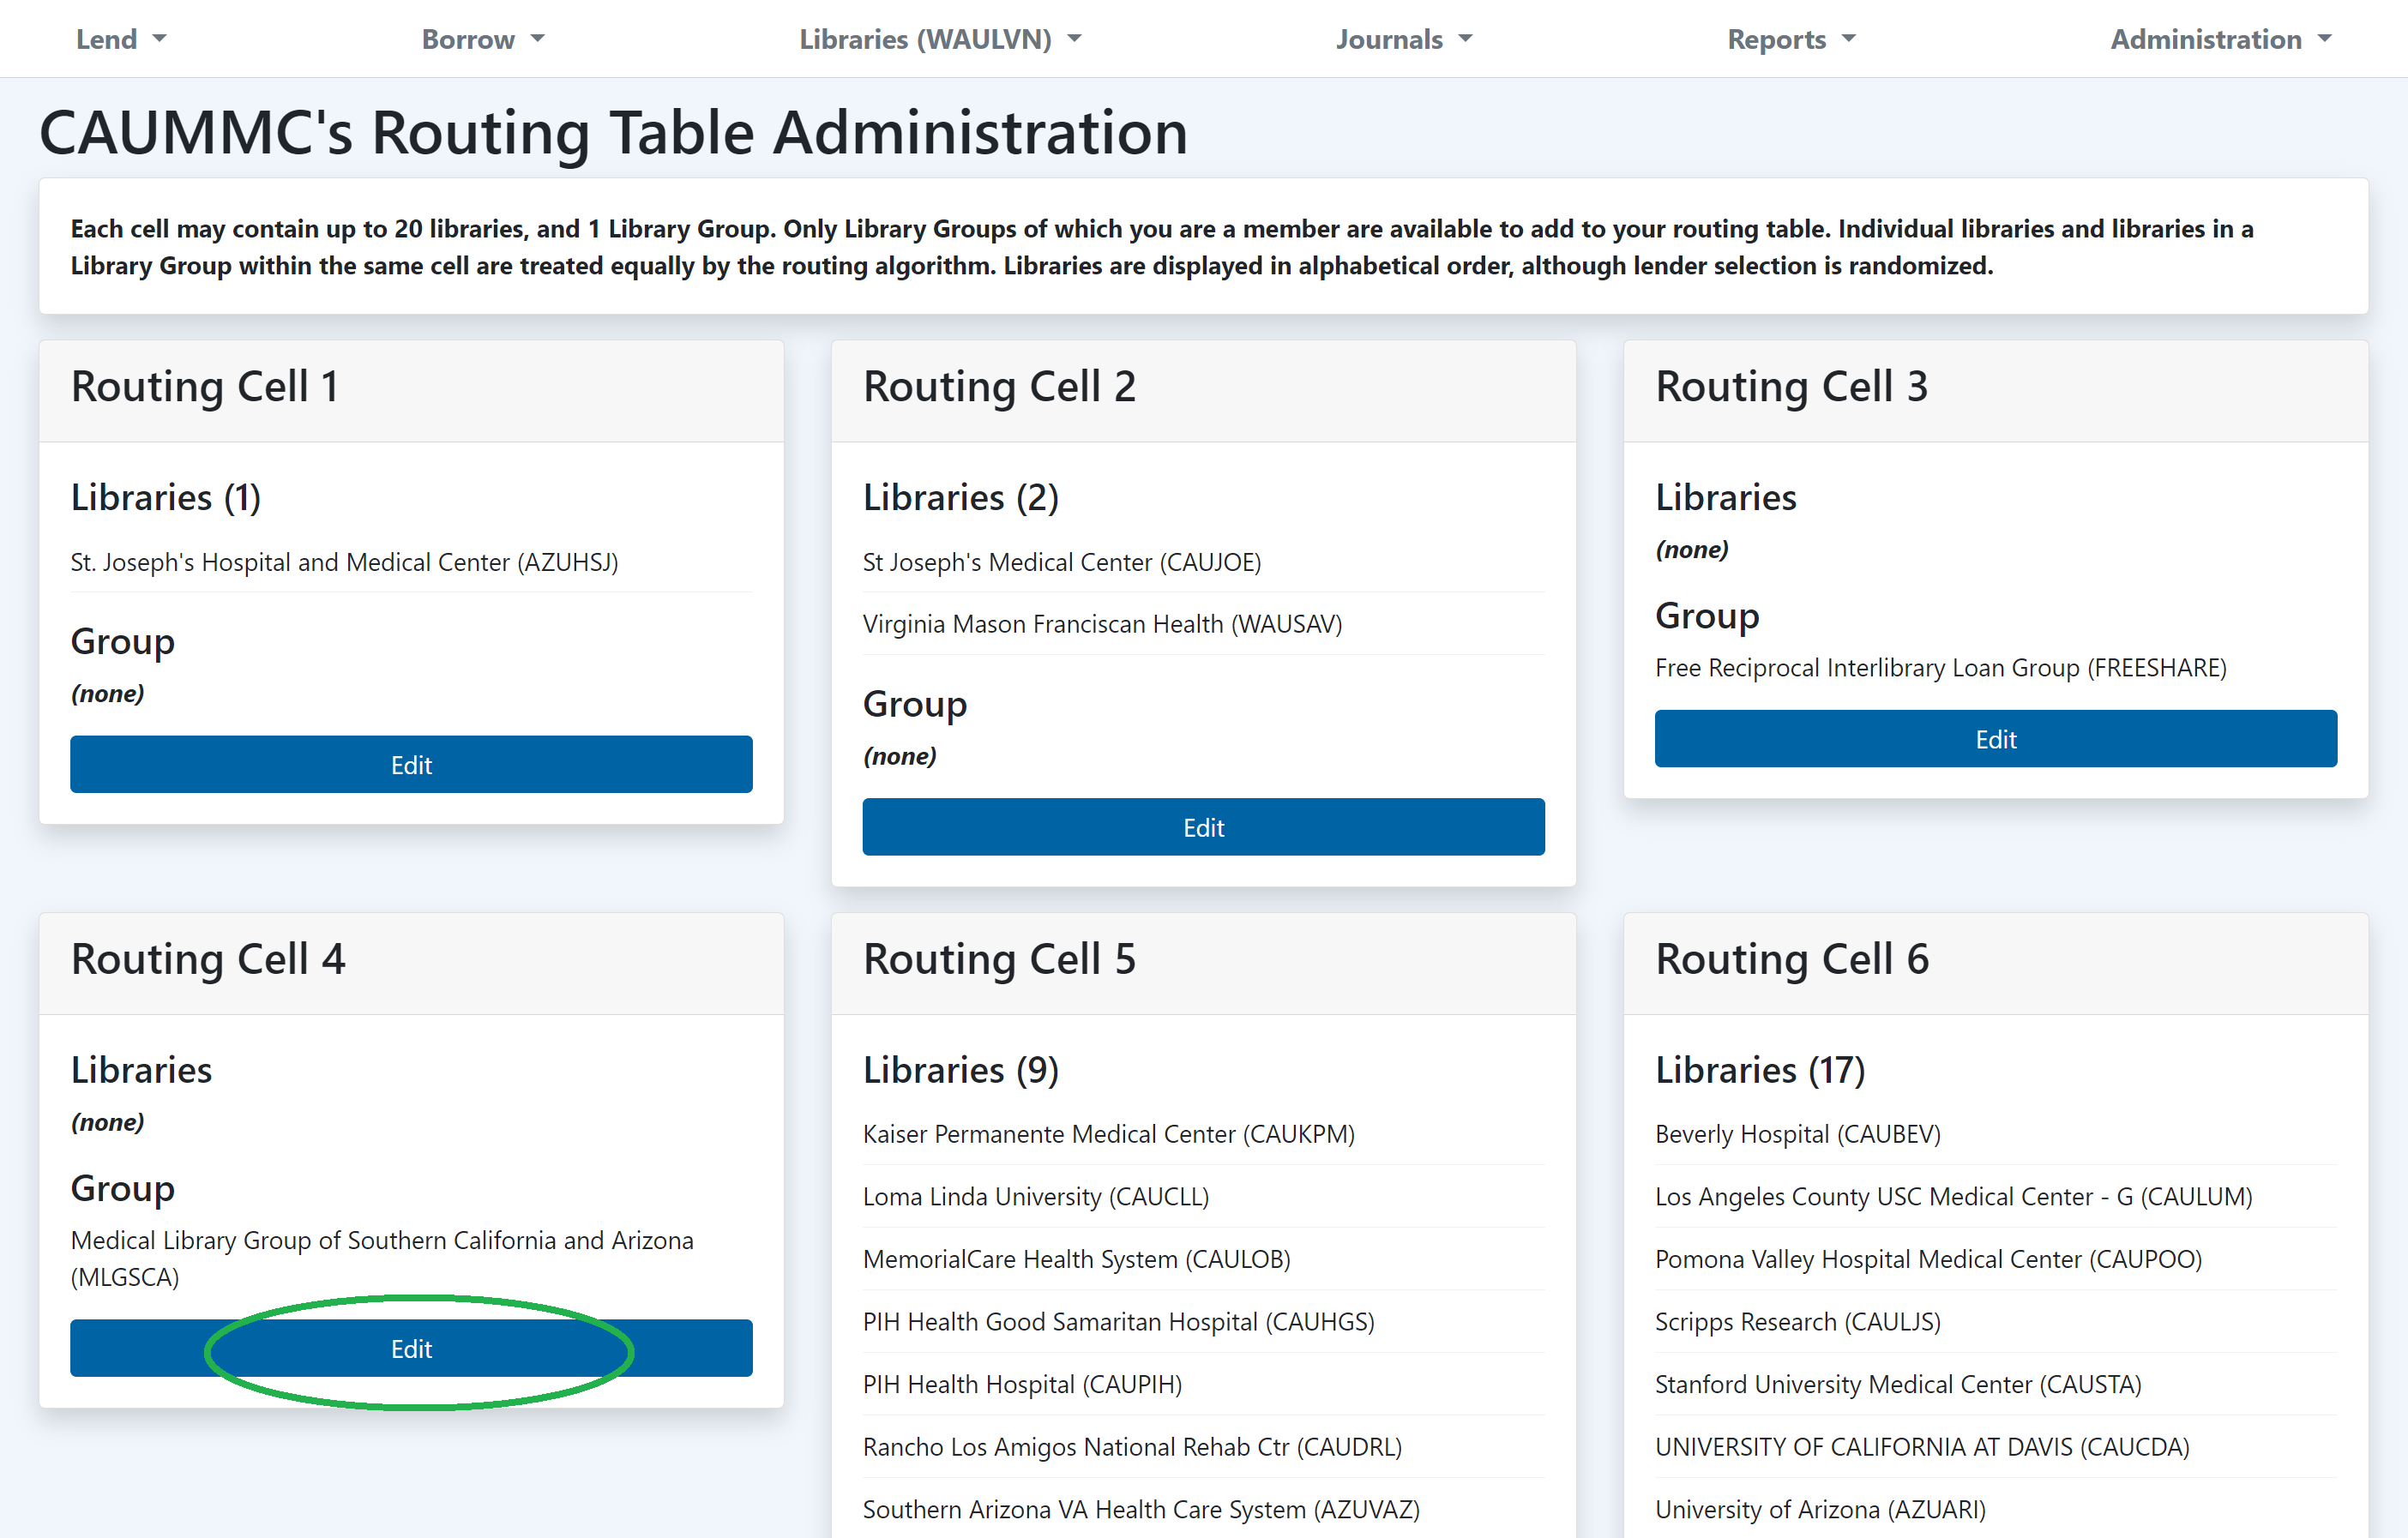Select Beverly Hospital (CAUBEV)
Screen dimensions: 2408x1538
click(x=1797, y=1134)
